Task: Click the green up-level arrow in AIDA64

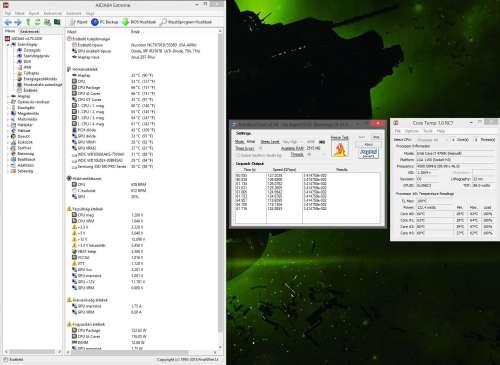Action: pos(28,22)
